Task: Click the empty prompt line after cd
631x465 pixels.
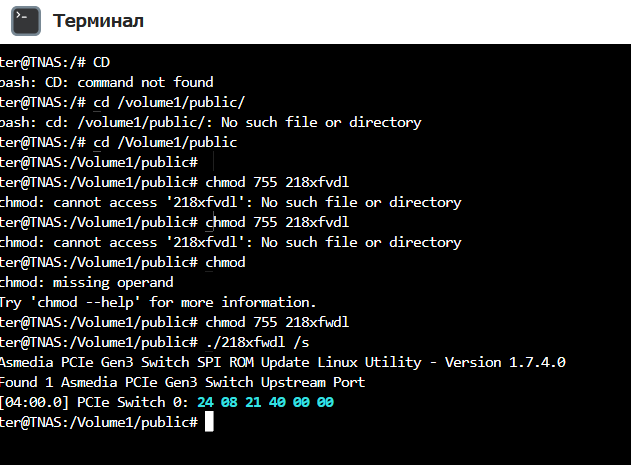Action: [x=99, y=163]
